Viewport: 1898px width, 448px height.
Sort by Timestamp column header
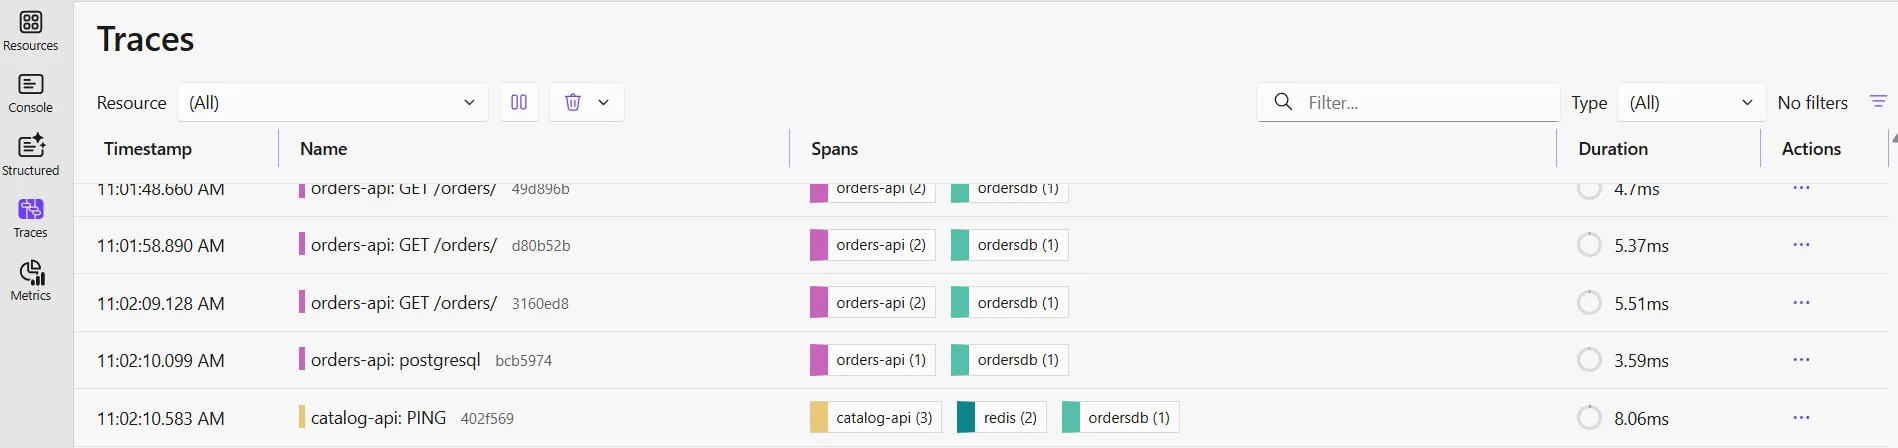click(148, 149)
